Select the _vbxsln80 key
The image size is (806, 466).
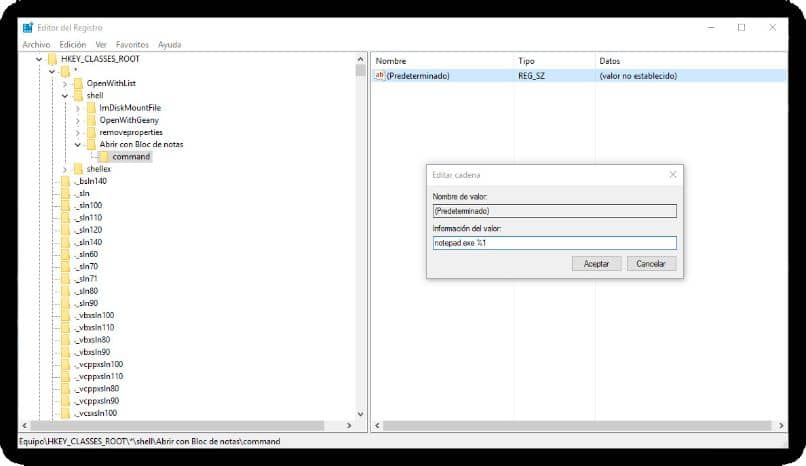click(x=92, y=340)
